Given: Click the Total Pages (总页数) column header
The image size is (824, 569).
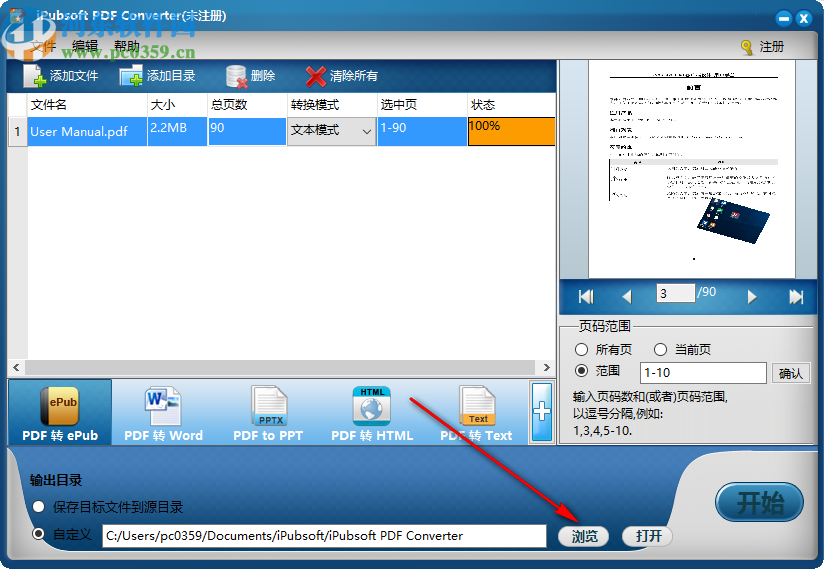Looking at the screenshot, I should (x=247, y=105).
